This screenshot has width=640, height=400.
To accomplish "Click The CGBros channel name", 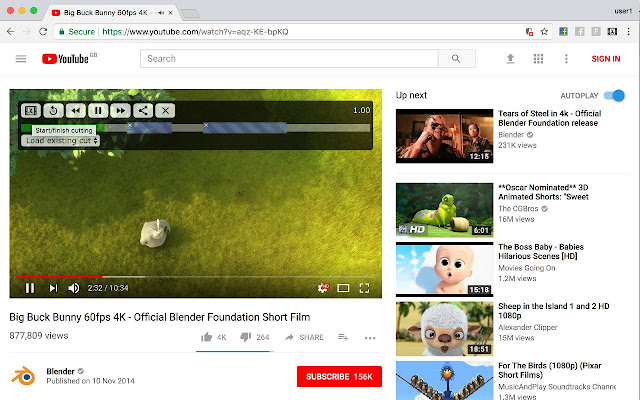I will click(x=518, y=209).
